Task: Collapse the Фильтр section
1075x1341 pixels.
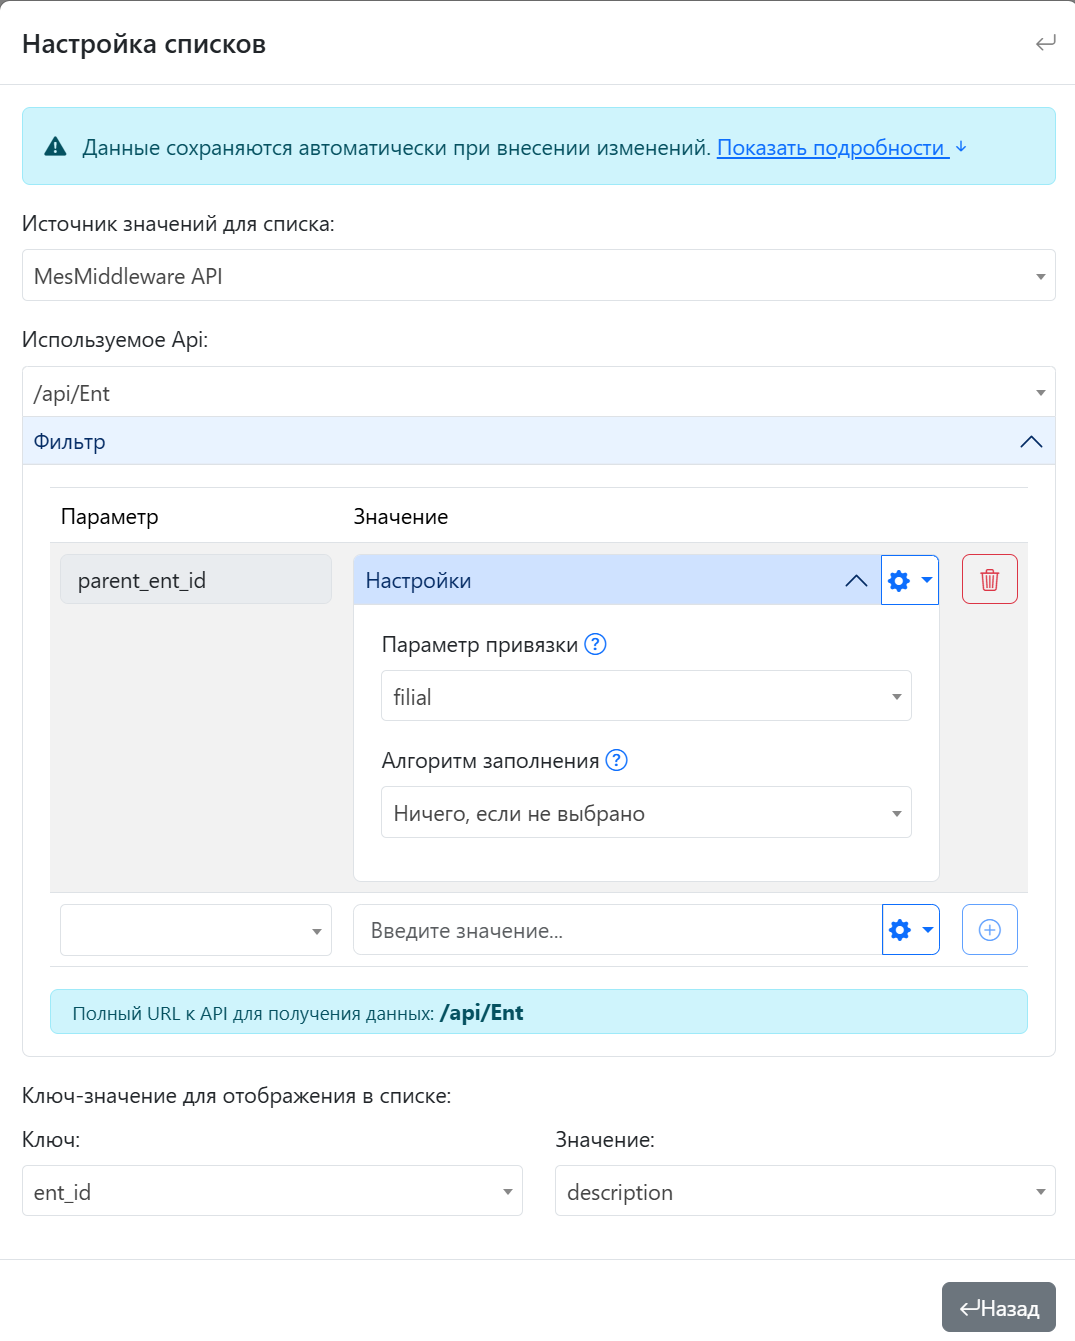Action: [1030, 442]
